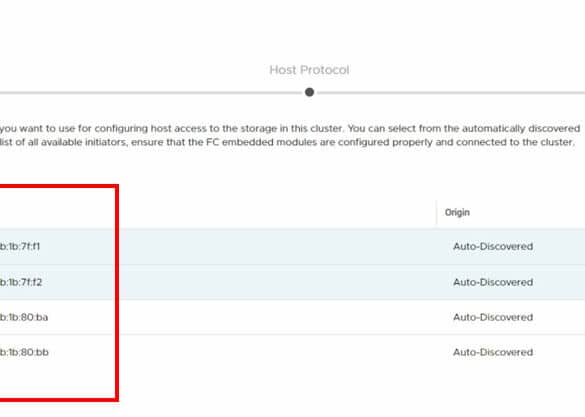Click empty space below the 80:bb initiator
Screen dimensions: 585x417
(56, 379)
